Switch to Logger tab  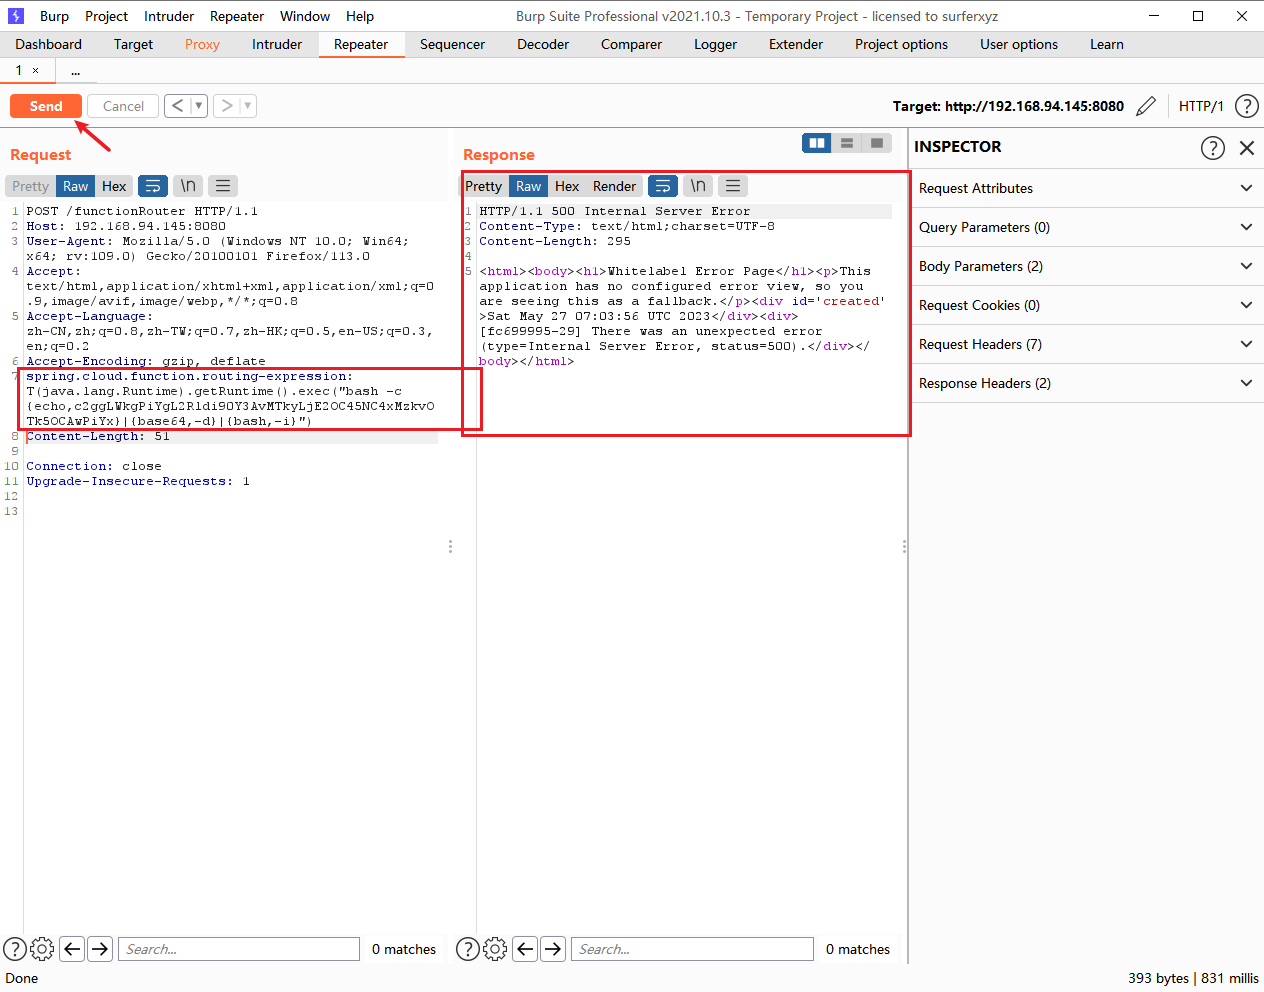715,44
